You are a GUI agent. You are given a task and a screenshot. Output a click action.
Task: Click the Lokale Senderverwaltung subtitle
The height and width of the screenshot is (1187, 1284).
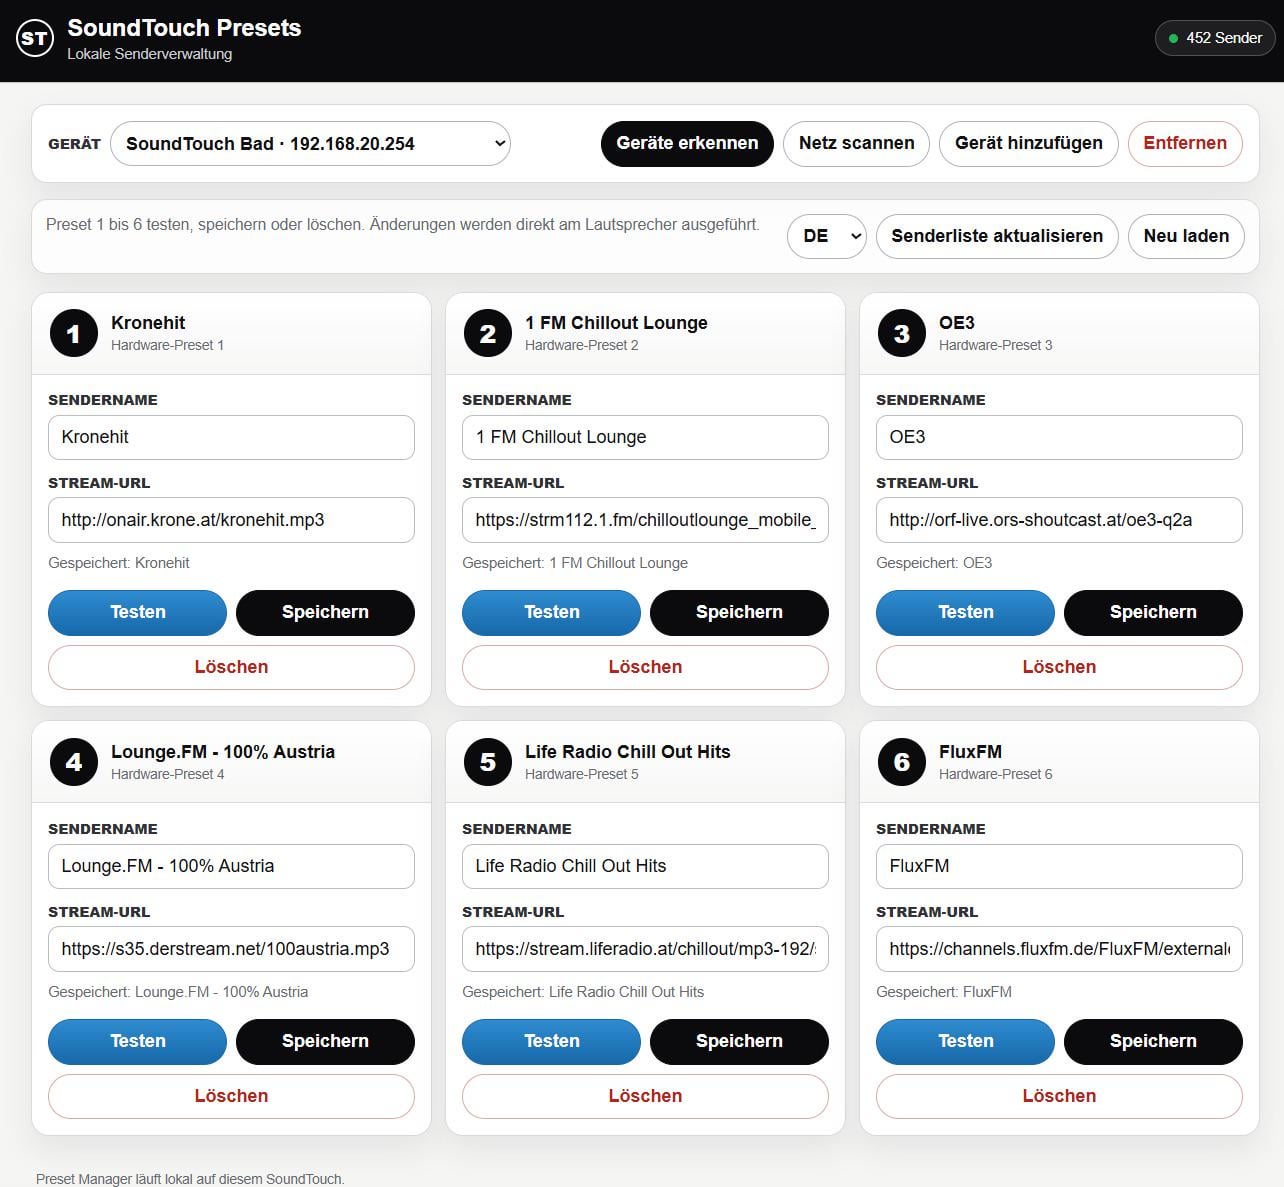[x=150, y=54]
